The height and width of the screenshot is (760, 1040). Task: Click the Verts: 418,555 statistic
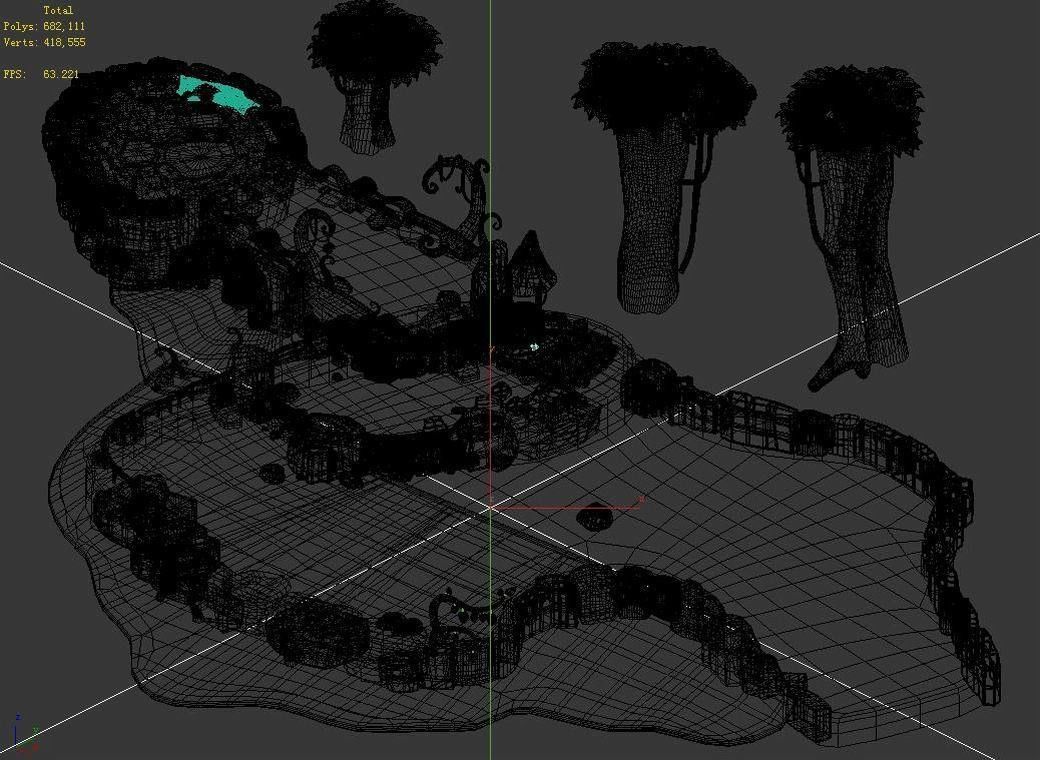point(44,42)
